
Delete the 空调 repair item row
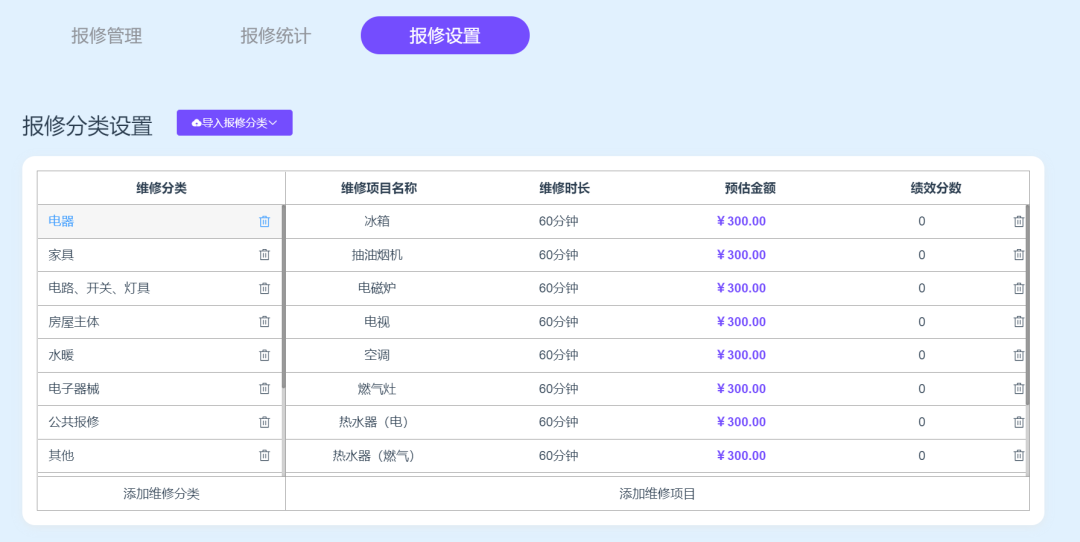tap(1019, 355)
